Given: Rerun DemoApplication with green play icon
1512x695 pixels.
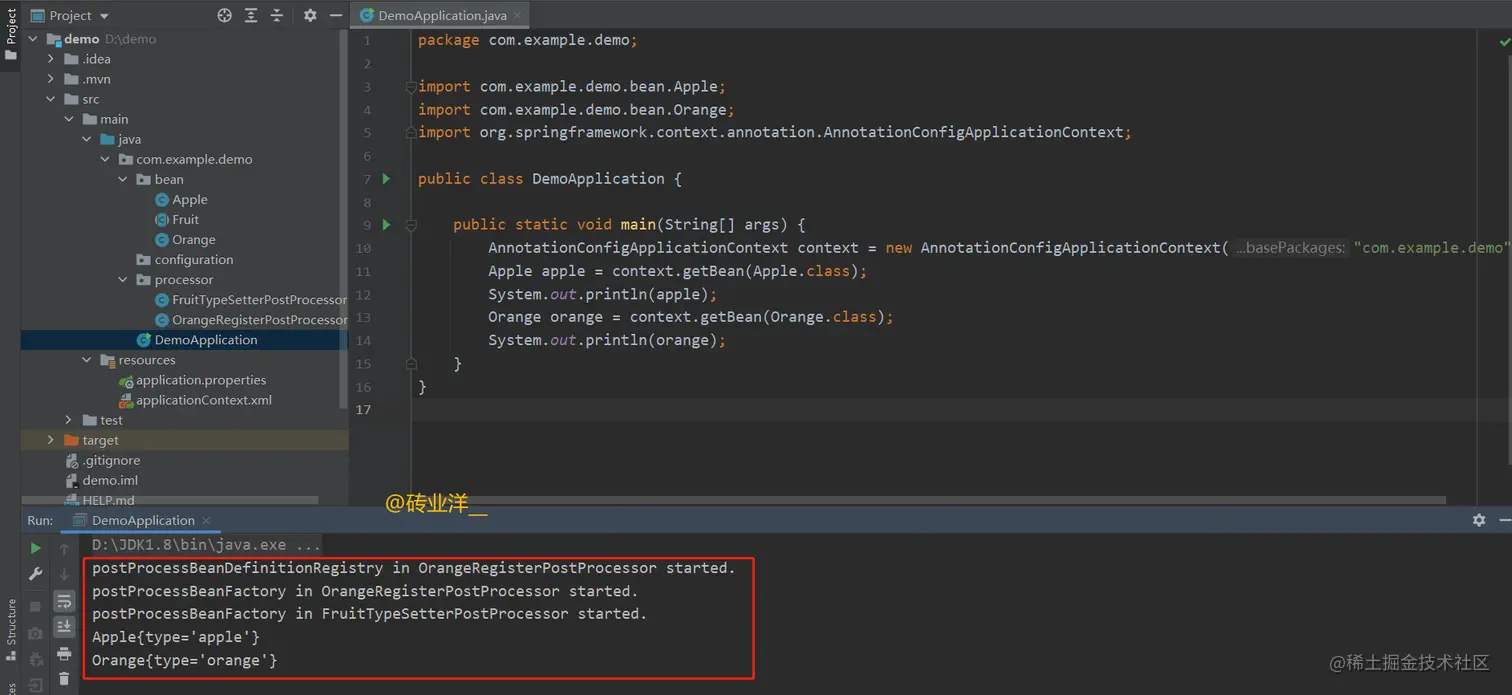Looking at the screenshot, I should tap(36, 548).
